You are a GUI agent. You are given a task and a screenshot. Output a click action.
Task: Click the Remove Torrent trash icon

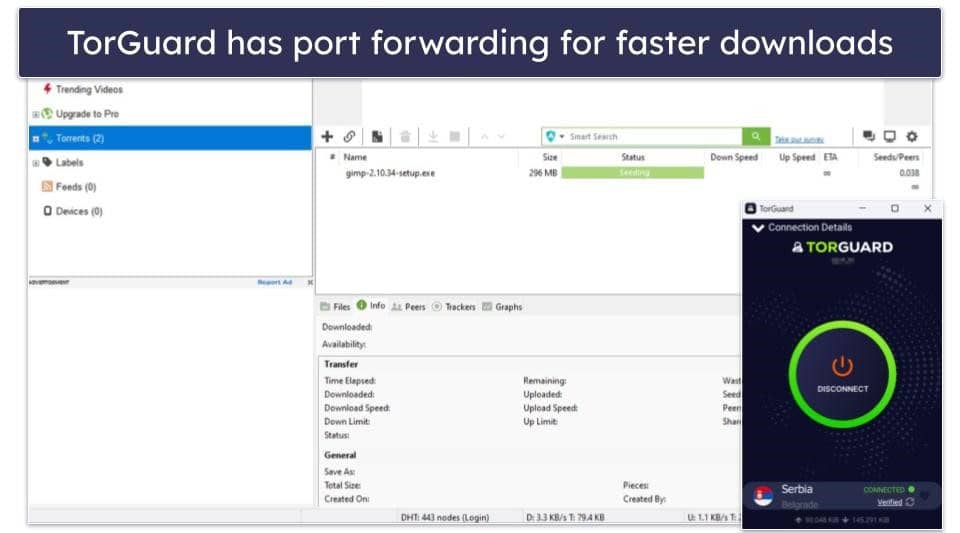[x=405, y=136]
